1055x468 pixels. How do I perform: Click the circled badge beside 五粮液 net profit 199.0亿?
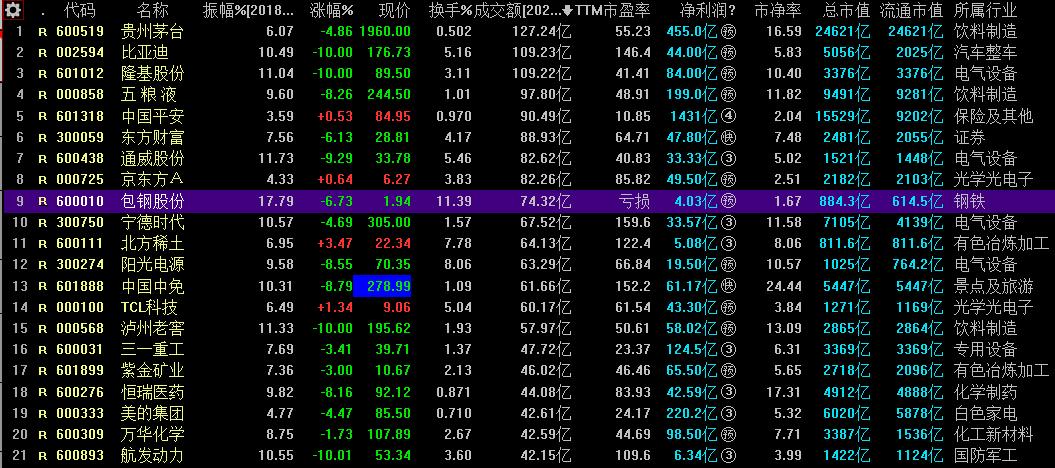[729, 95]
